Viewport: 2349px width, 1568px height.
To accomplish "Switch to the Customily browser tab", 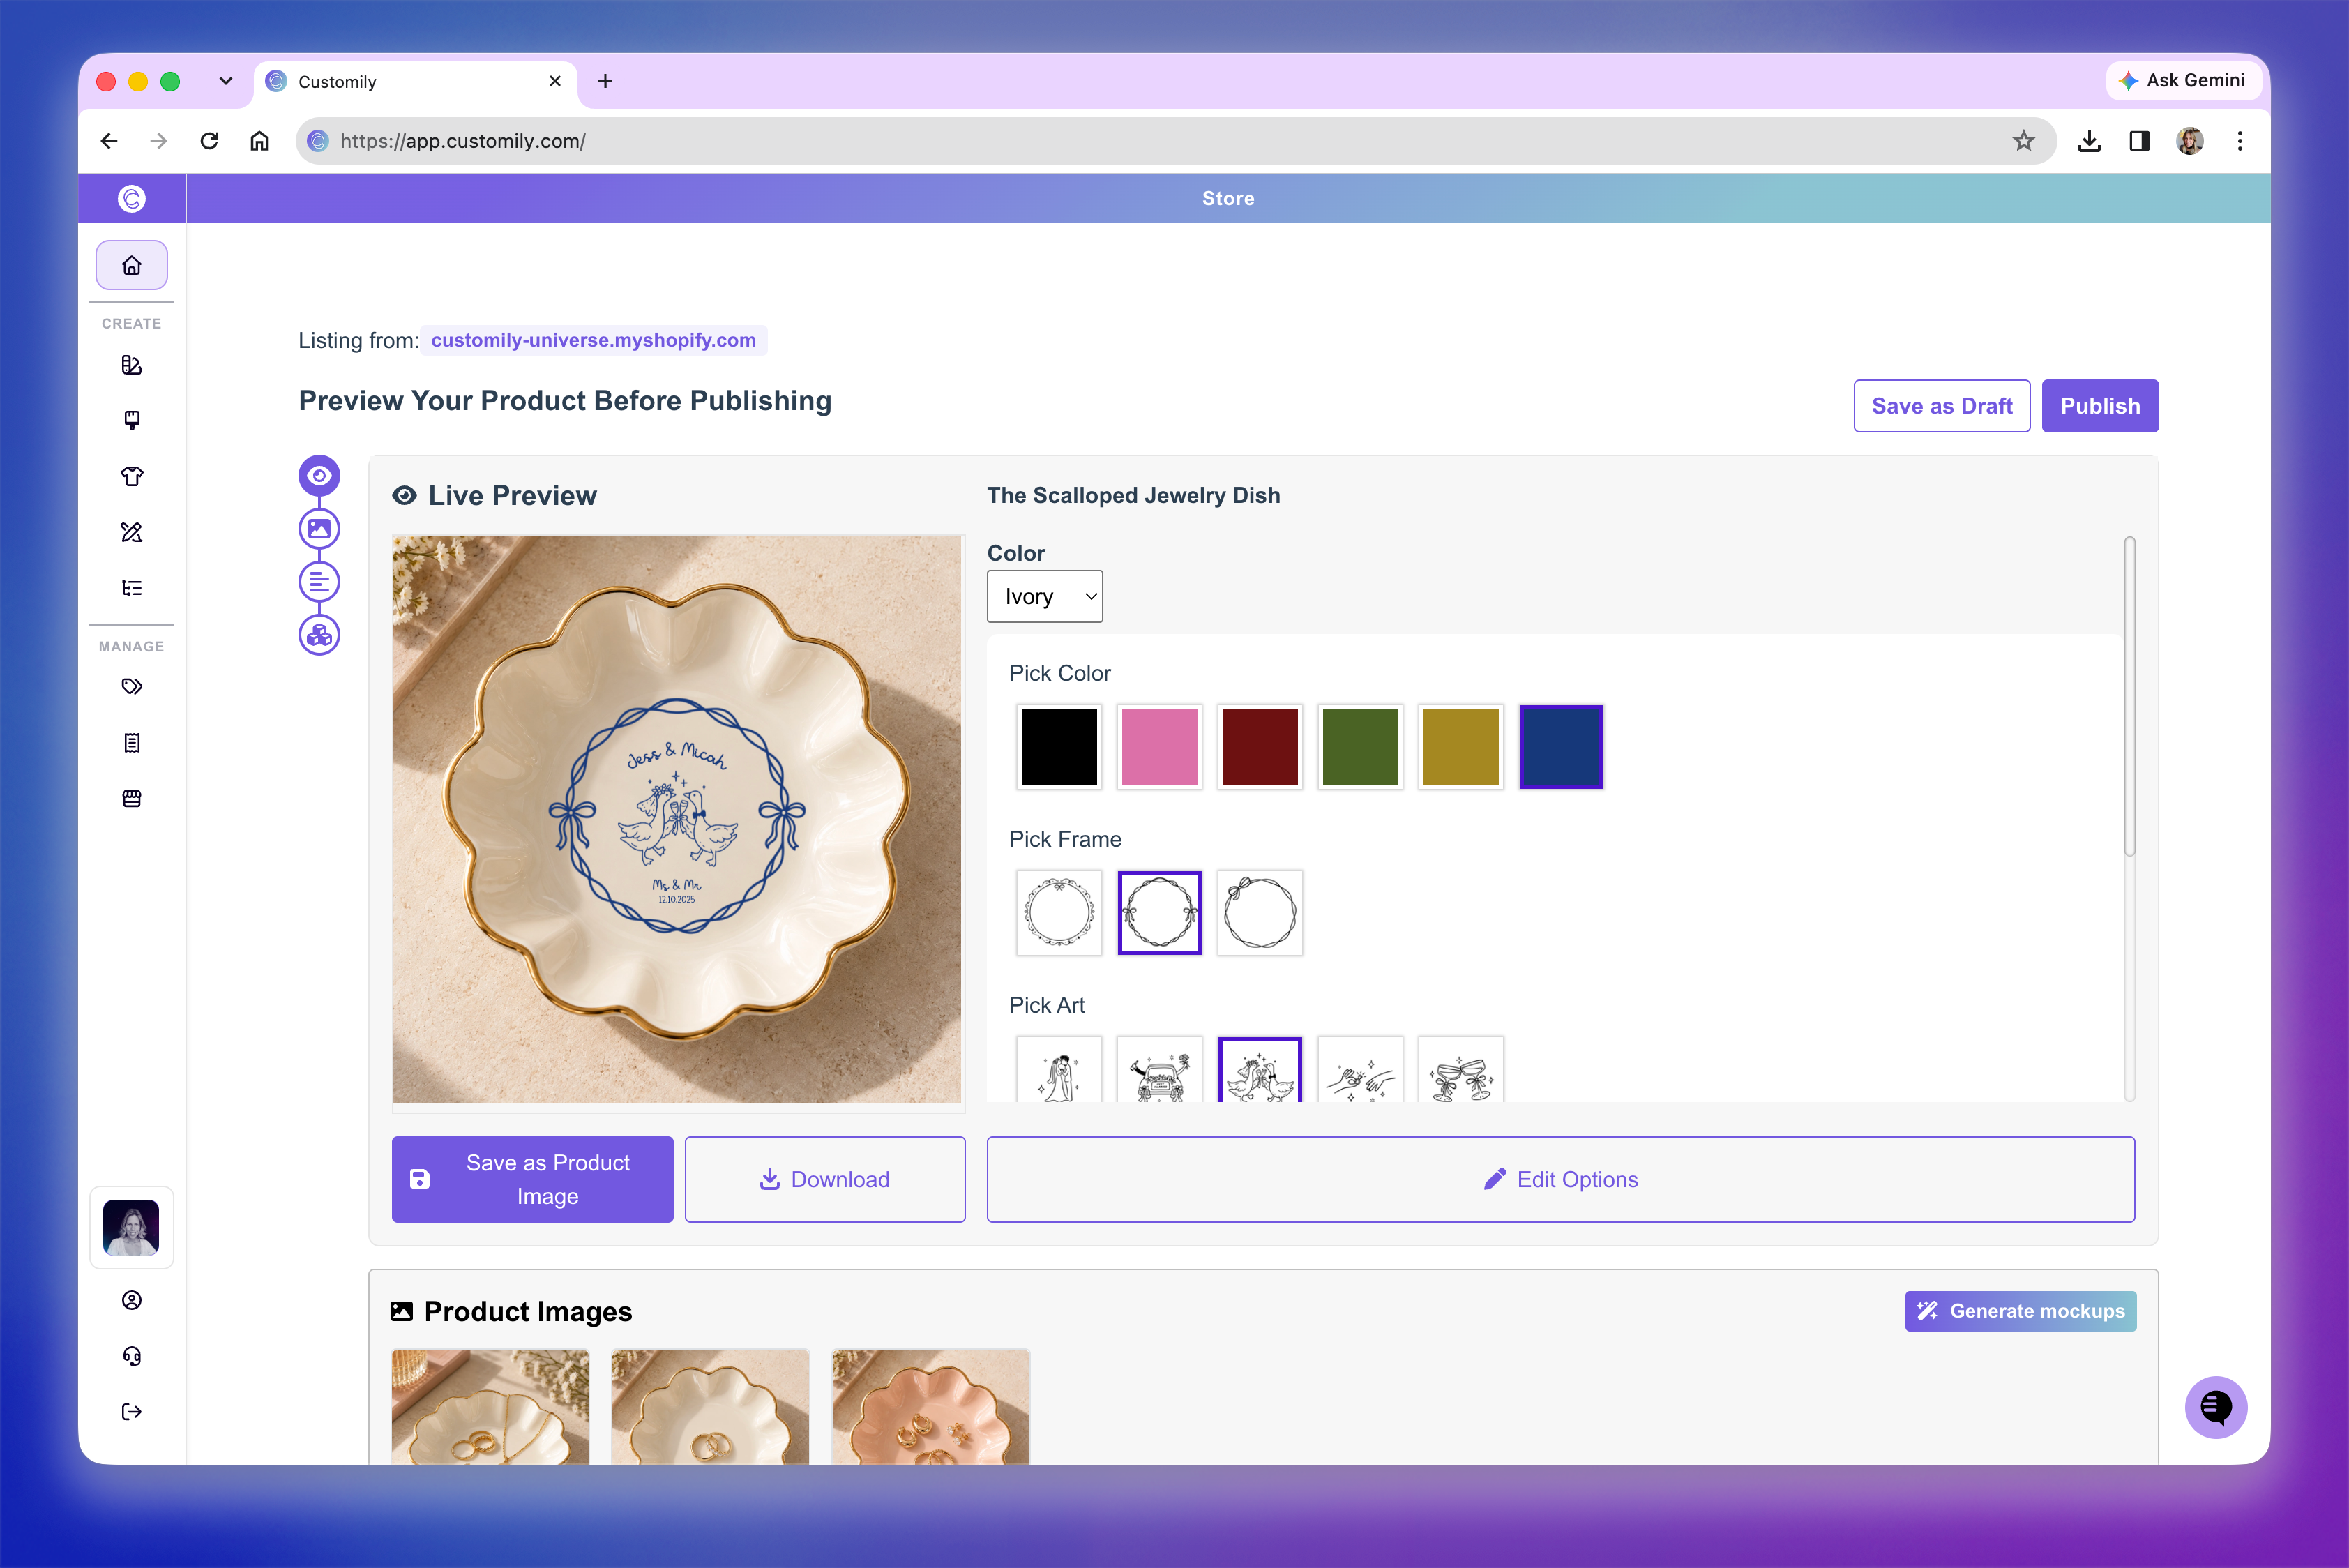I will [x=415, y=82].
